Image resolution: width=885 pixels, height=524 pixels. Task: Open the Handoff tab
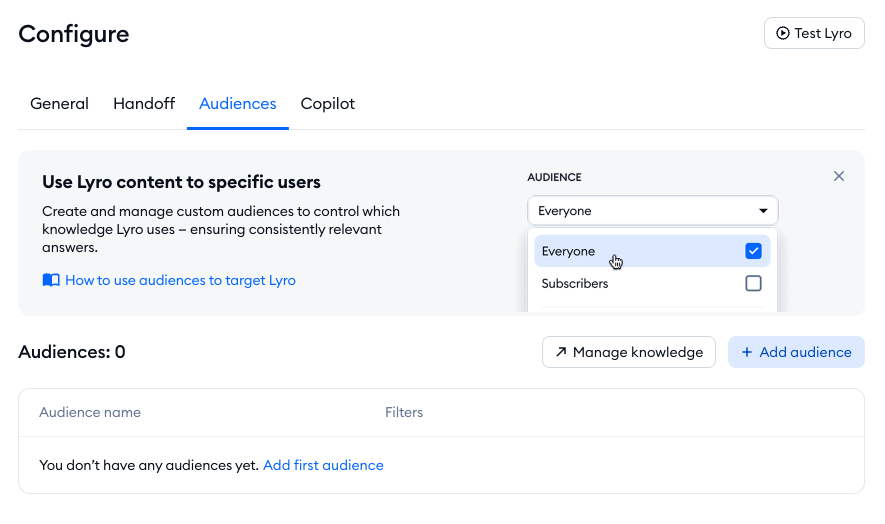click(x=144, y=104)
